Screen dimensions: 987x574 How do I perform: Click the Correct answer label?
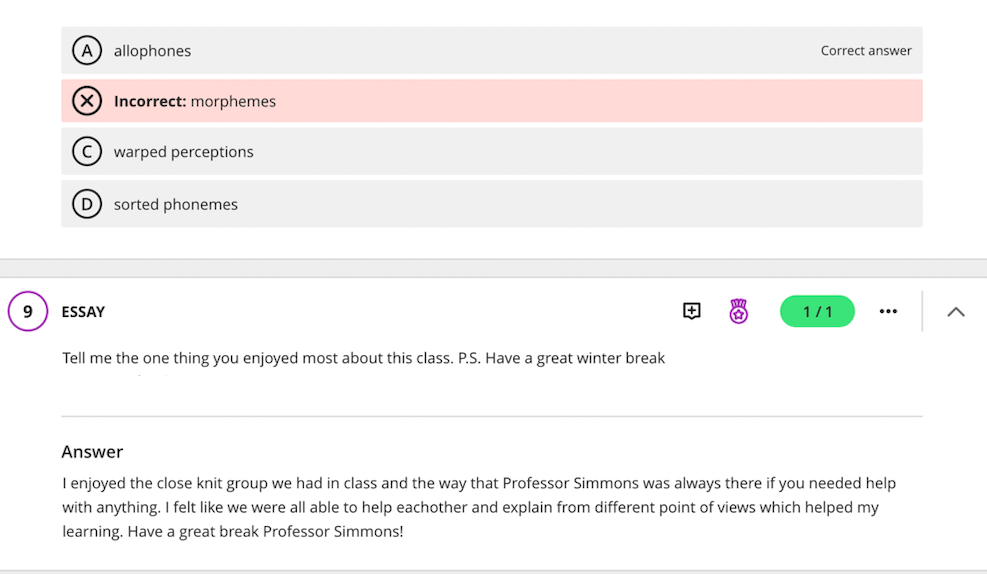click(866, 51)
